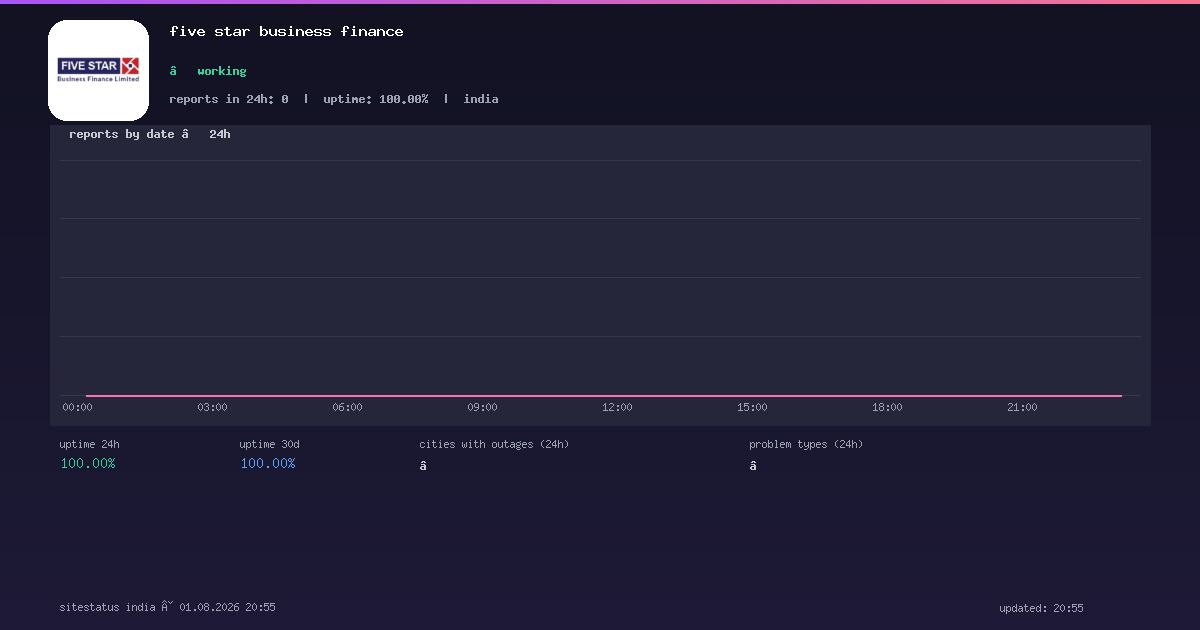Click the 21:00 time axis label
Viewport: 1200px width, 630px height.
pyautogui.click(x=1022, y=407)
